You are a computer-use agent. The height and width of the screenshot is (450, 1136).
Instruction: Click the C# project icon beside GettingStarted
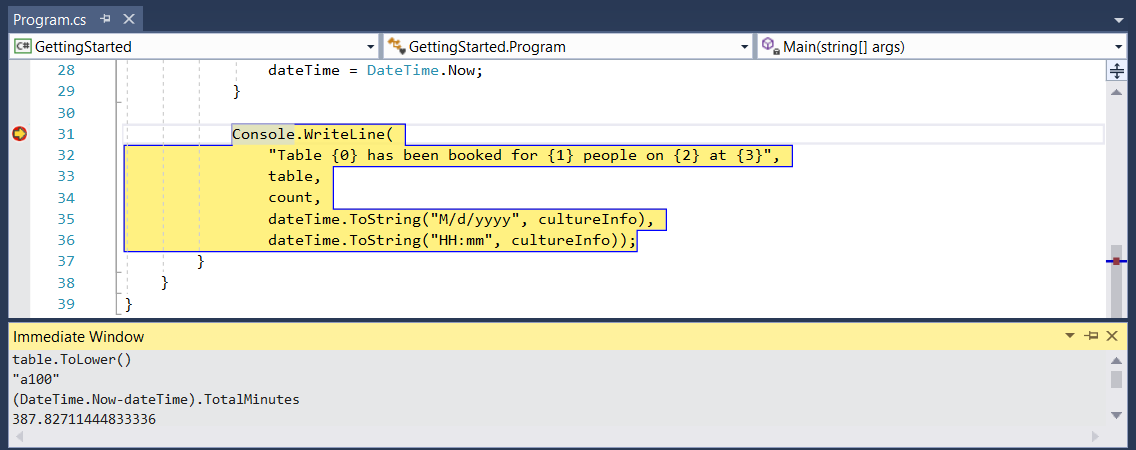click(x=22, y=47)
